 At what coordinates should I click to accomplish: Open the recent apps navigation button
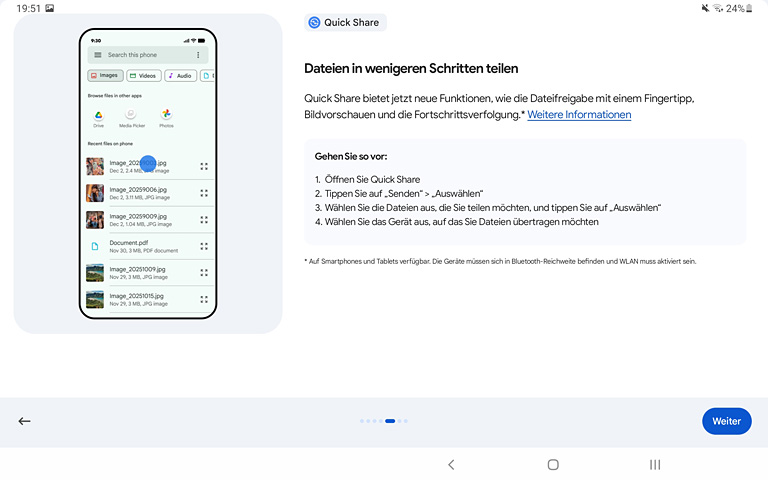click(655, 465)
